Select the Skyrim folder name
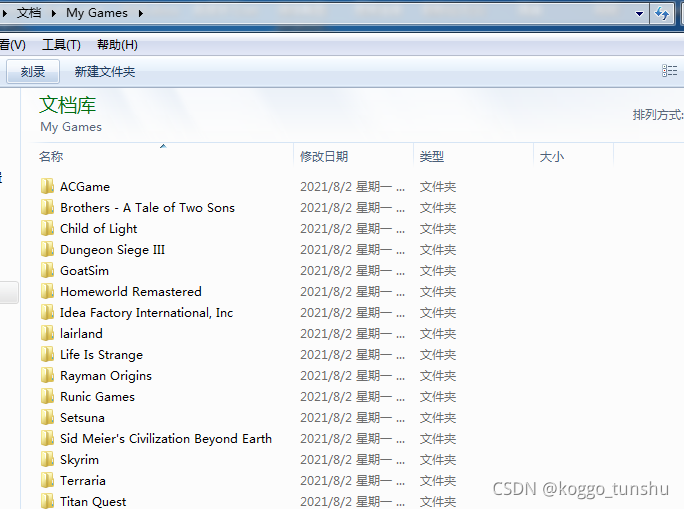Image resolution: width=684 pixels, height=509 pixels. coord(79,460)
